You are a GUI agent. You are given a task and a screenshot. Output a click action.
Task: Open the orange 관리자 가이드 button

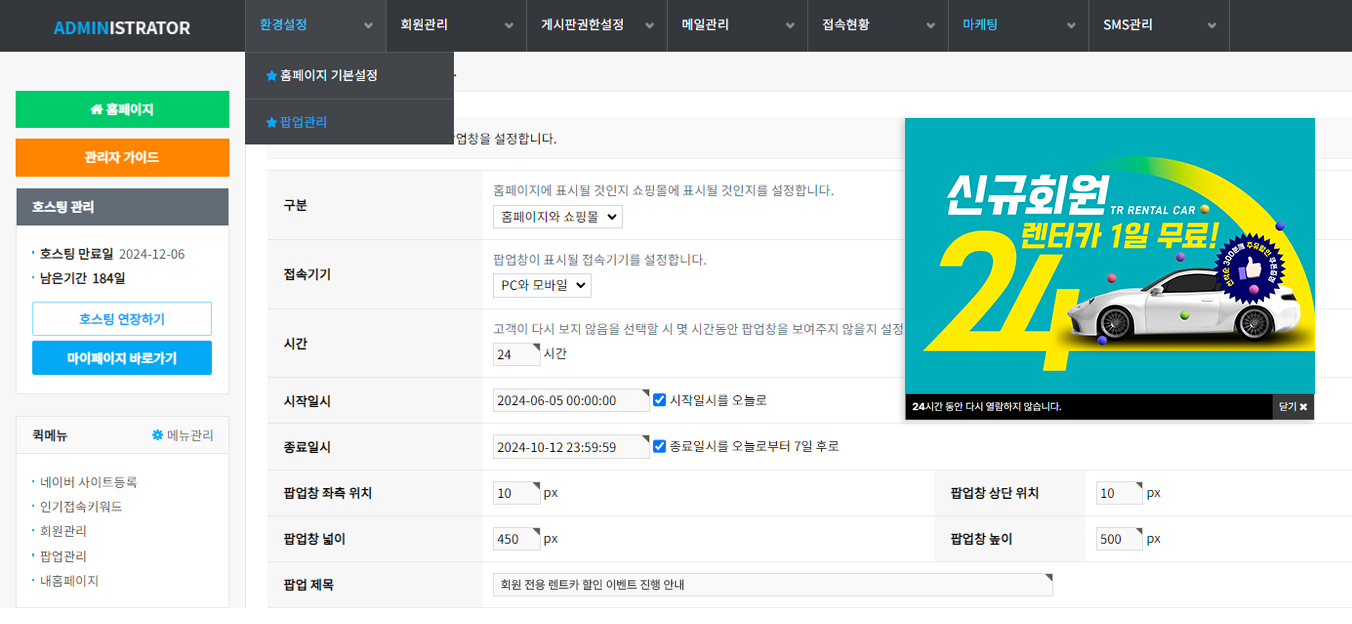coord(122,157)
